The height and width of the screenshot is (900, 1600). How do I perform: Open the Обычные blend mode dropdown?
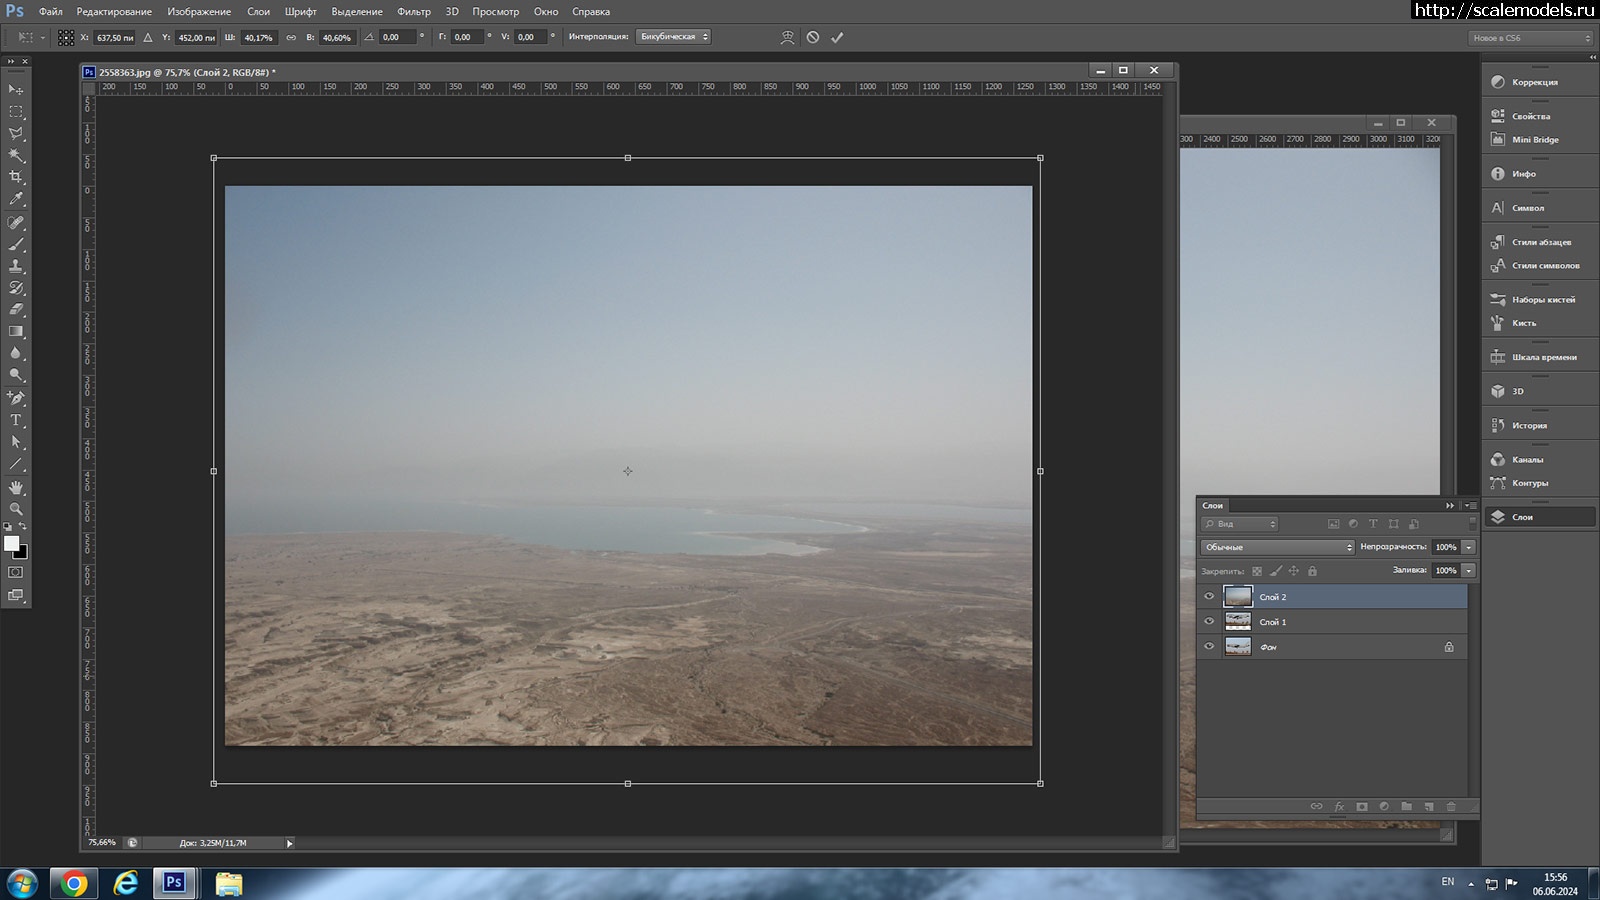point(1277,547)
